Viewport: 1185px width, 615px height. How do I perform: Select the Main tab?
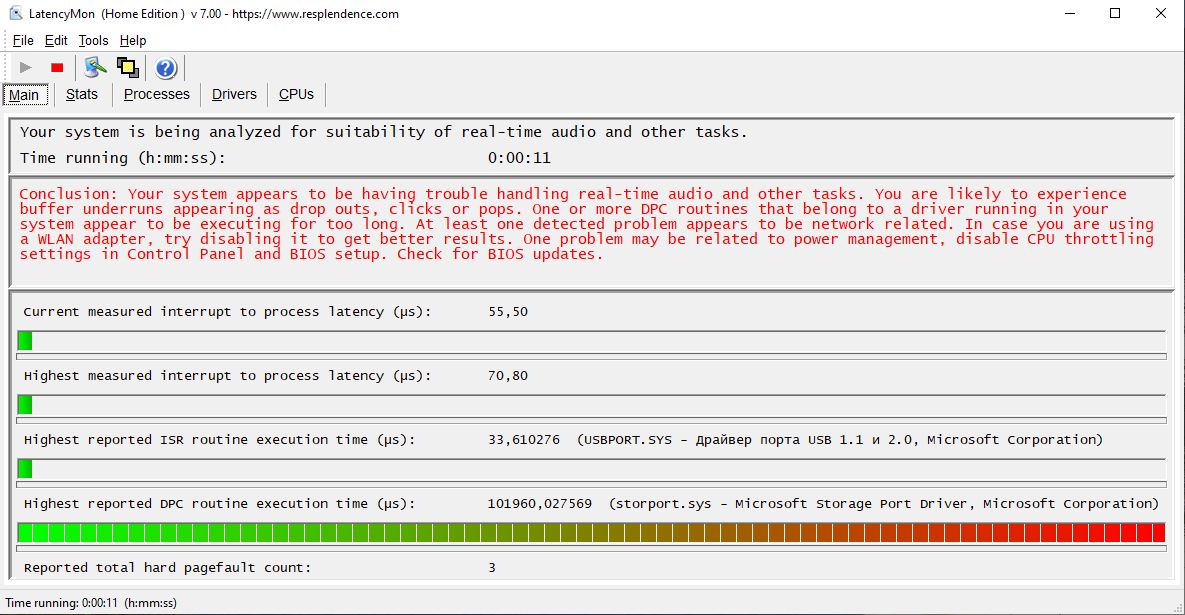tap(25, 95)
